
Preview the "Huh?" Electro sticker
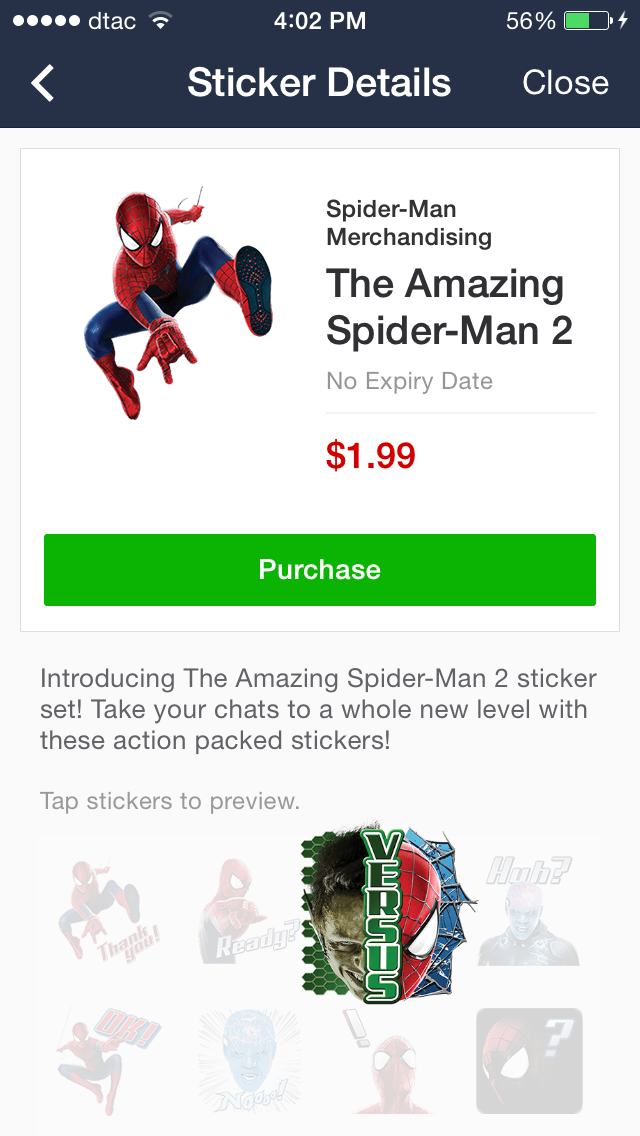point(530,912)
